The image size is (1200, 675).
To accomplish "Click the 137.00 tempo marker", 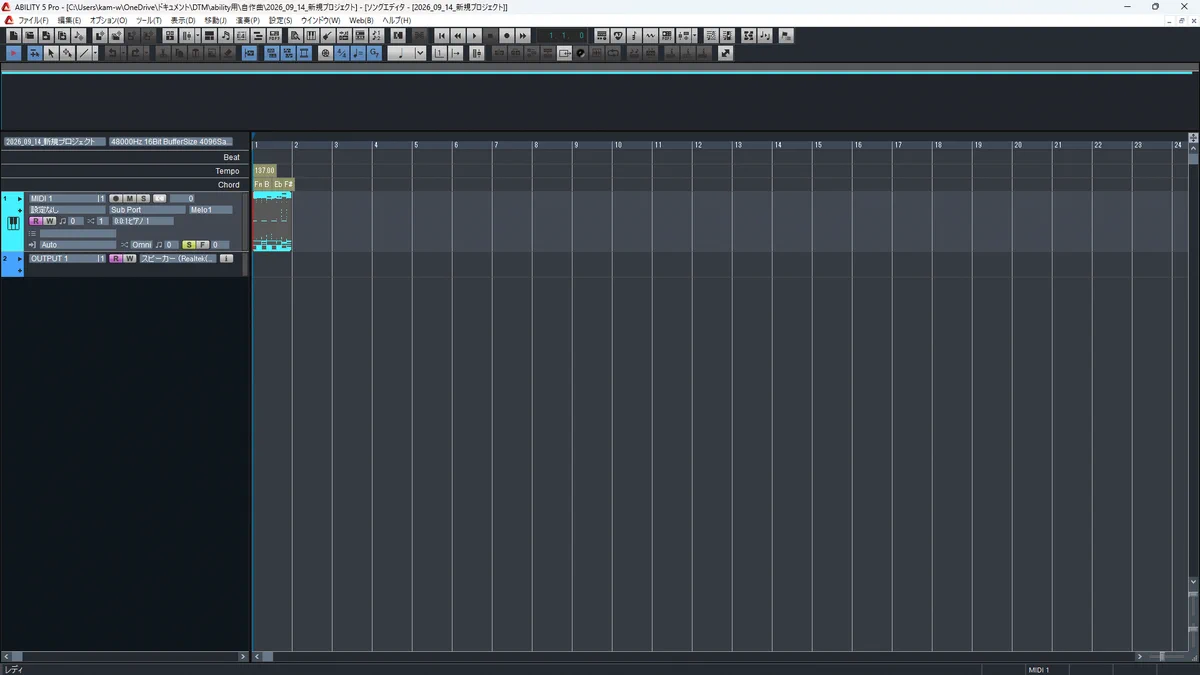I will [x=264, y=171].
